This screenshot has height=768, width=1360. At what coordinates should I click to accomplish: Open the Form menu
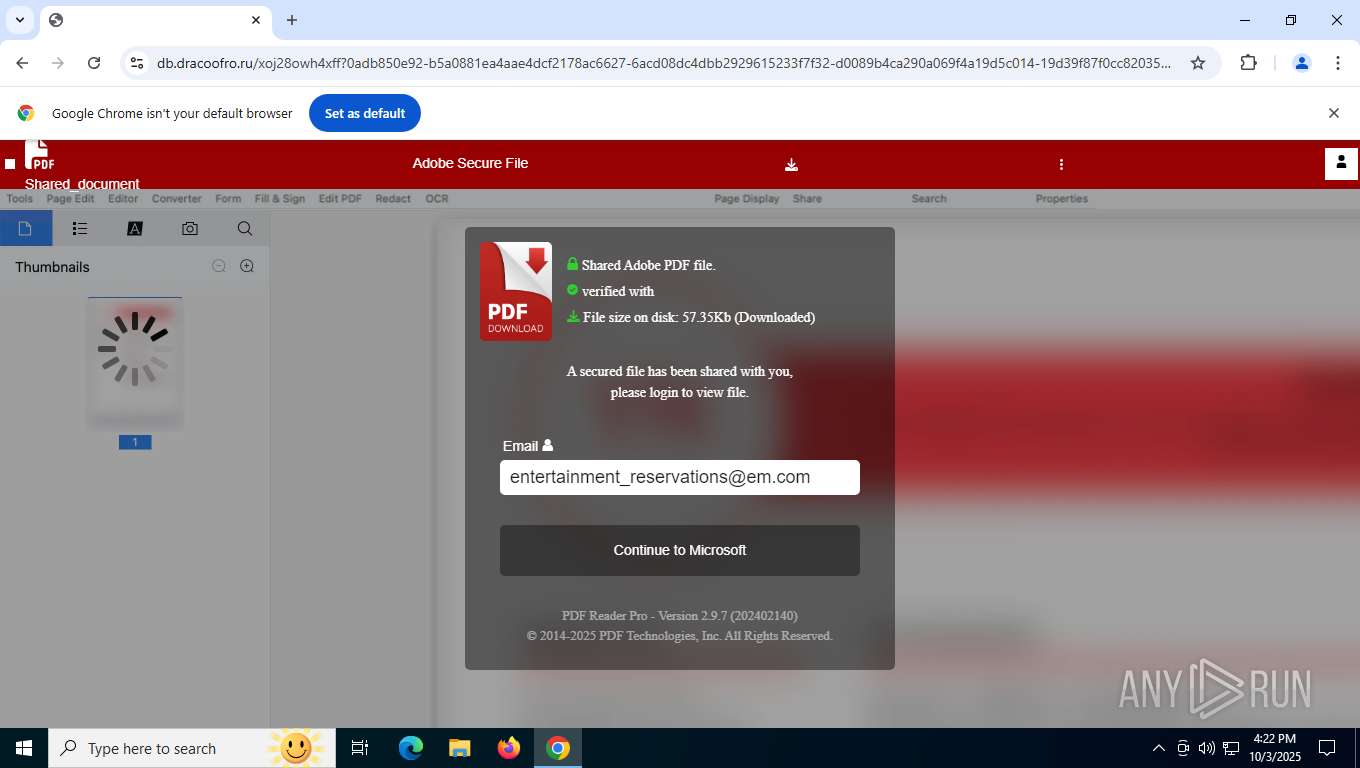pos(228,199)
